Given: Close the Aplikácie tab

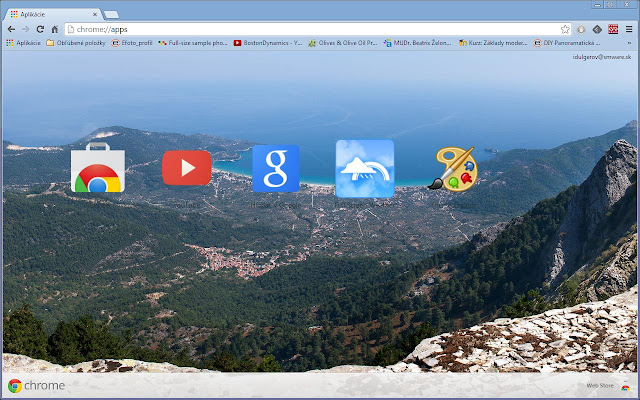Looking at the screenshot, I should (95, 14).
